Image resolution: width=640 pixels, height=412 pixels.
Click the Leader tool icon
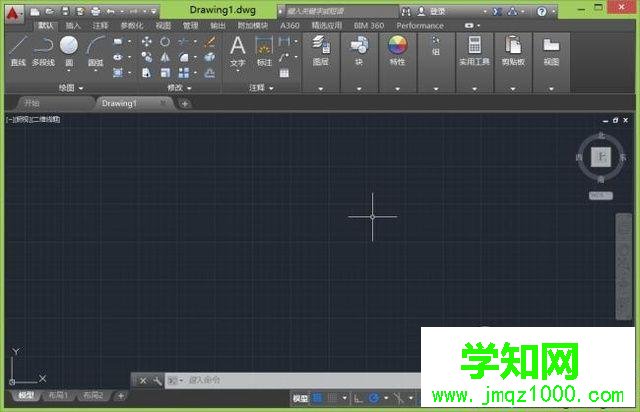click(x=284, y=57)
